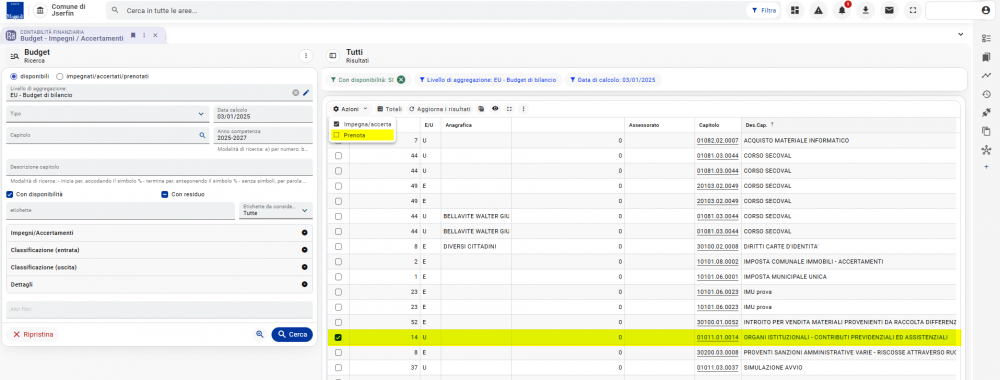Select impegnati/accertati/prenotati radio button

tap(60, 76)
